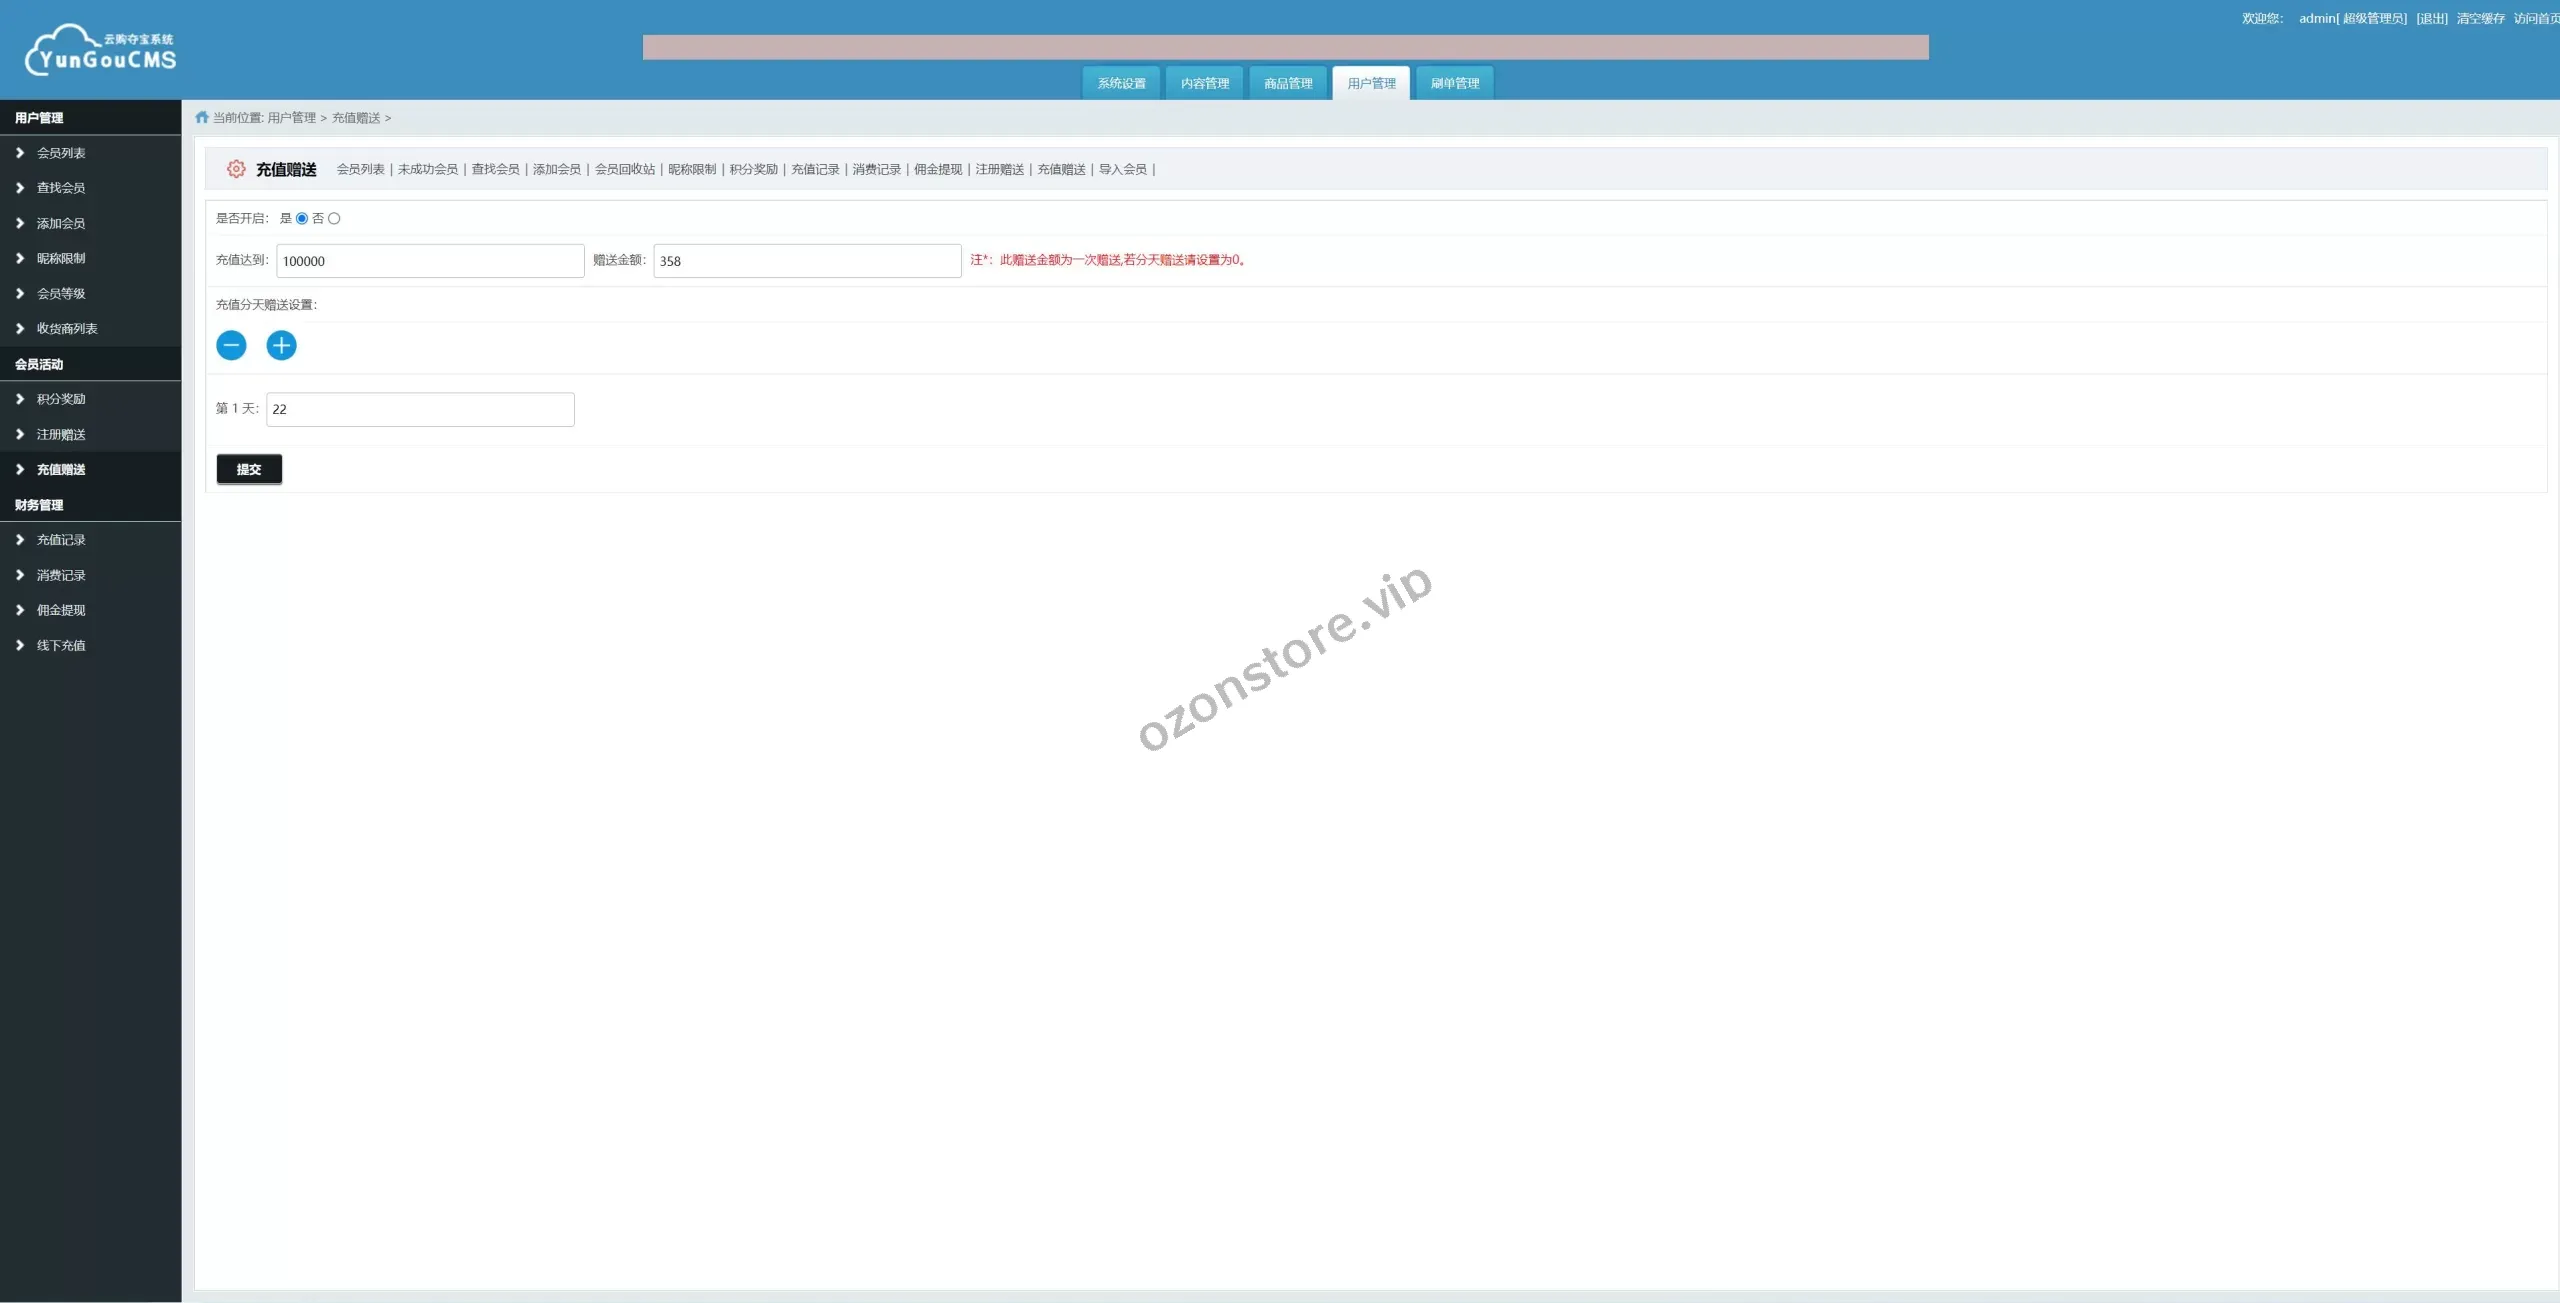Click the blue minus circle icon
Image resolution: width=2560 pixels, height=1303 pixels.
pyautogui.click(x=231, y=345)
